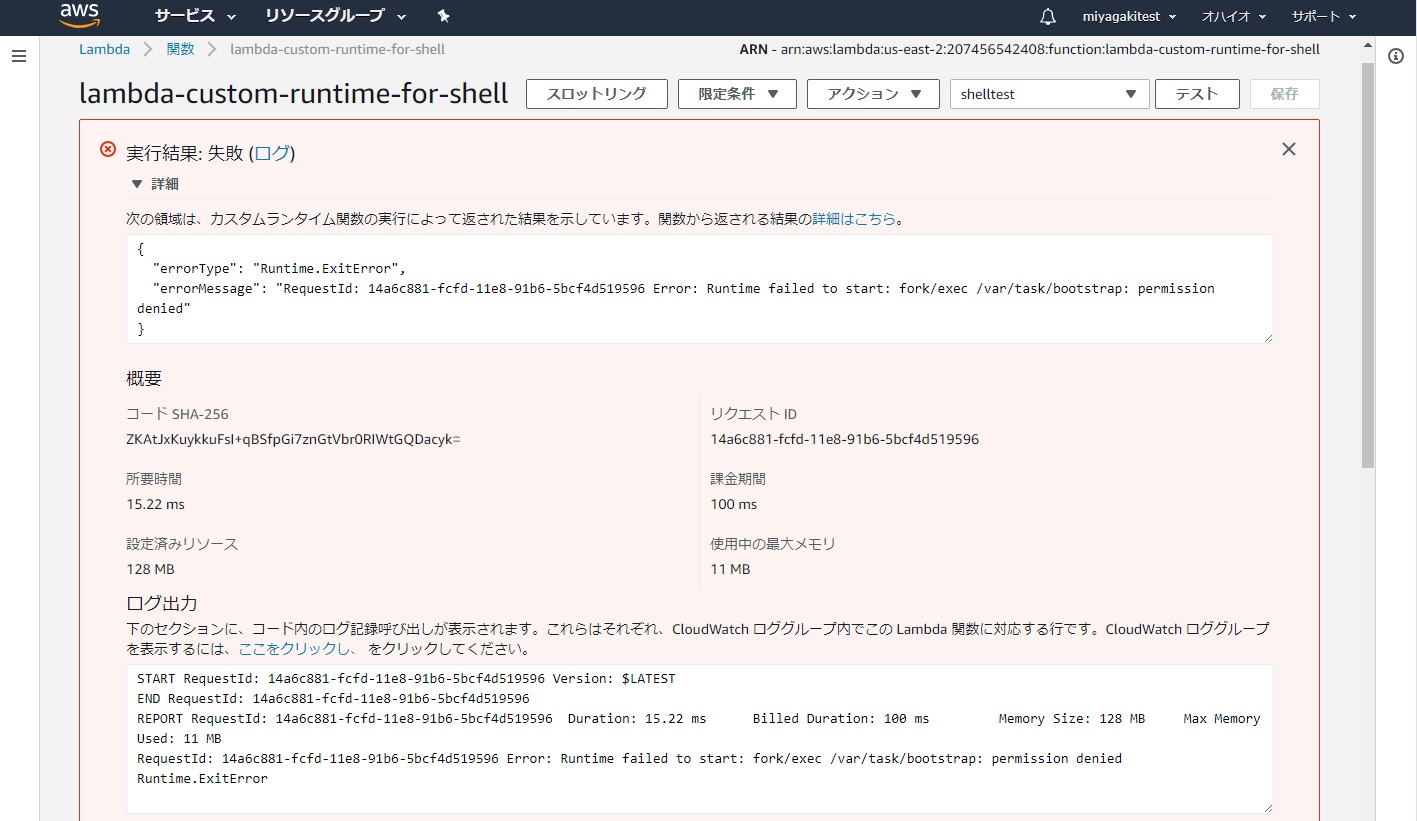Click the AWS logo home icon

pyautogui.click(x=79, y=15)
